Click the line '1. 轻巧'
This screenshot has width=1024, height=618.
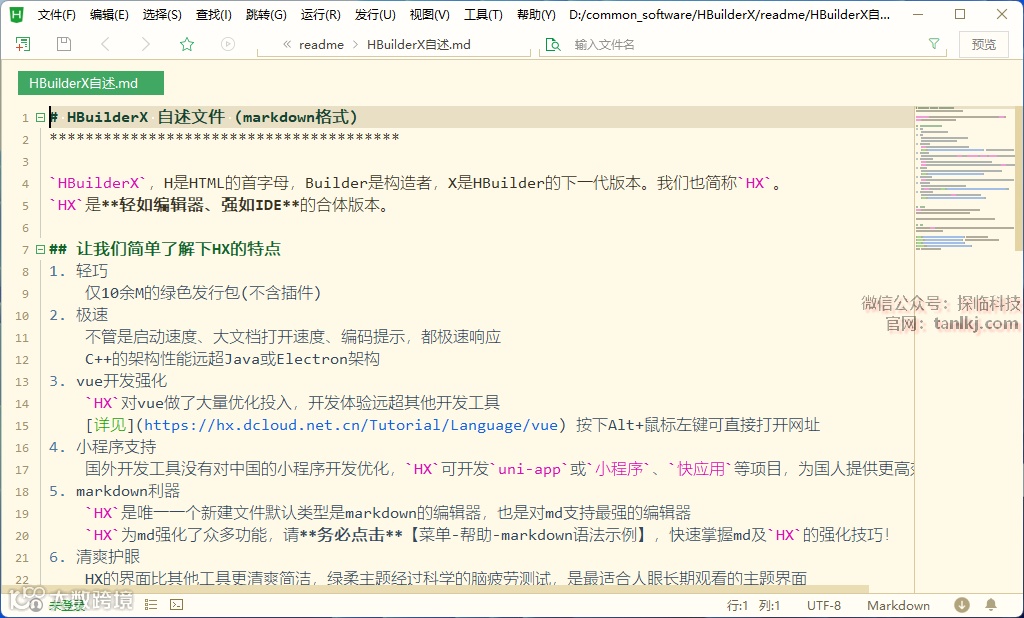pyautogui.click(x=78, y=271)
